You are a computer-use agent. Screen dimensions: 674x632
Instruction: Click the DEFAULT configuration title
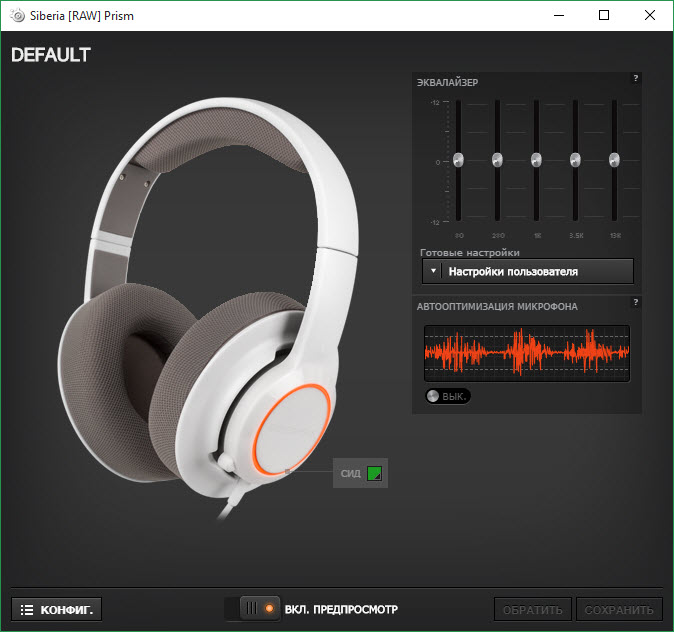pos(51,55)
